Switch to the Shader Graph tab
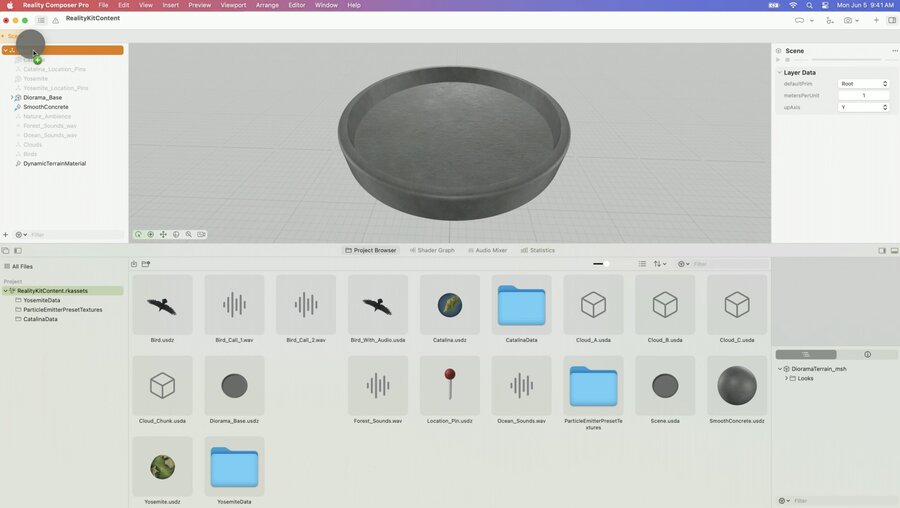900x508 pixels. (x=432, y=250)
